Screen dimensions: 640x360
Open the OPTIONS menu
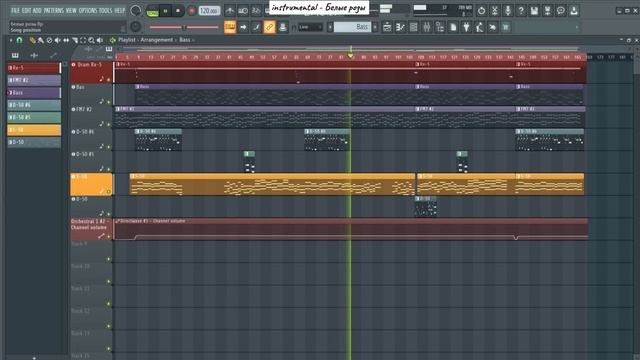point(88,10)
